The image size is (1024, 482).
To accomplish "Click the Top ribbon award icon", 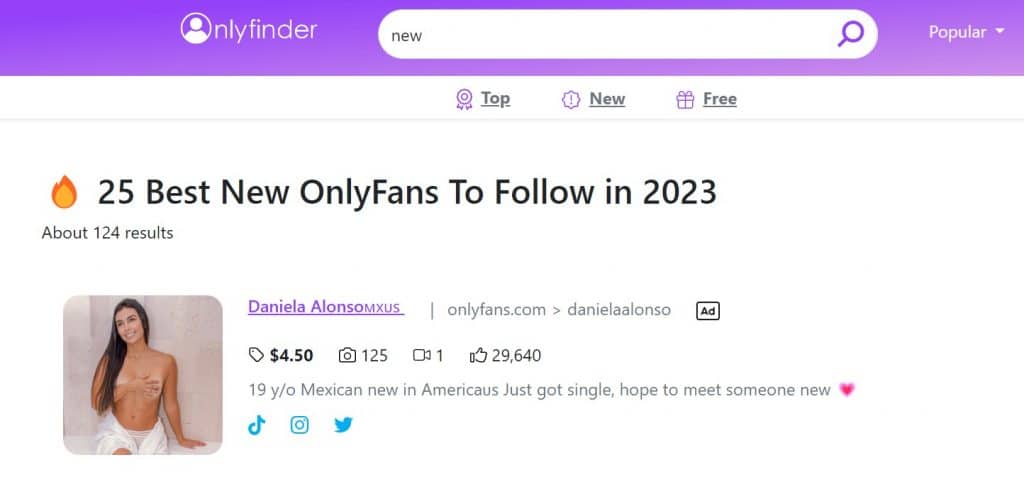I will click(x=464, y=99).
